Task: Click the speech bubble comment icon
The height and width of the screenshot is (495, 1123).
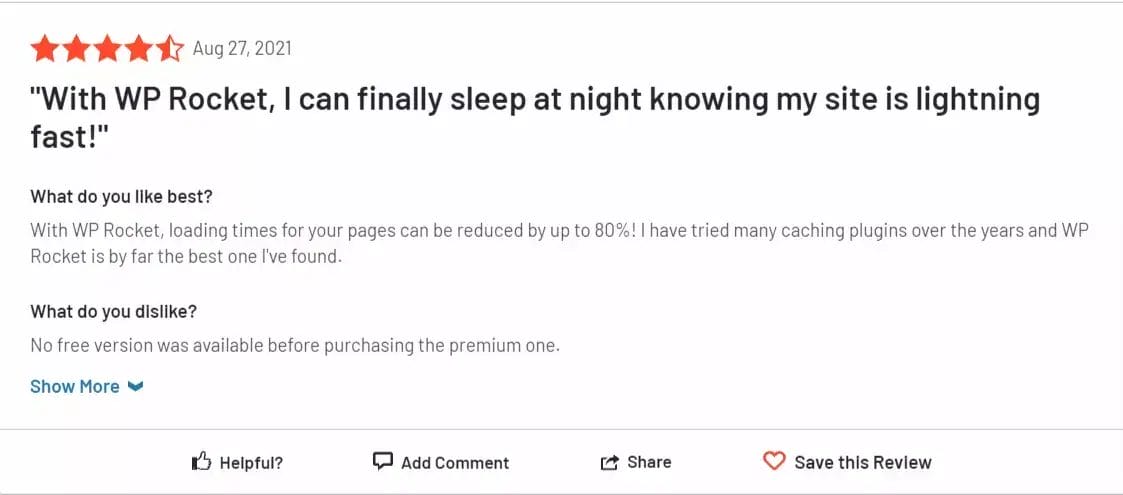Action: (x=382, y=461)
